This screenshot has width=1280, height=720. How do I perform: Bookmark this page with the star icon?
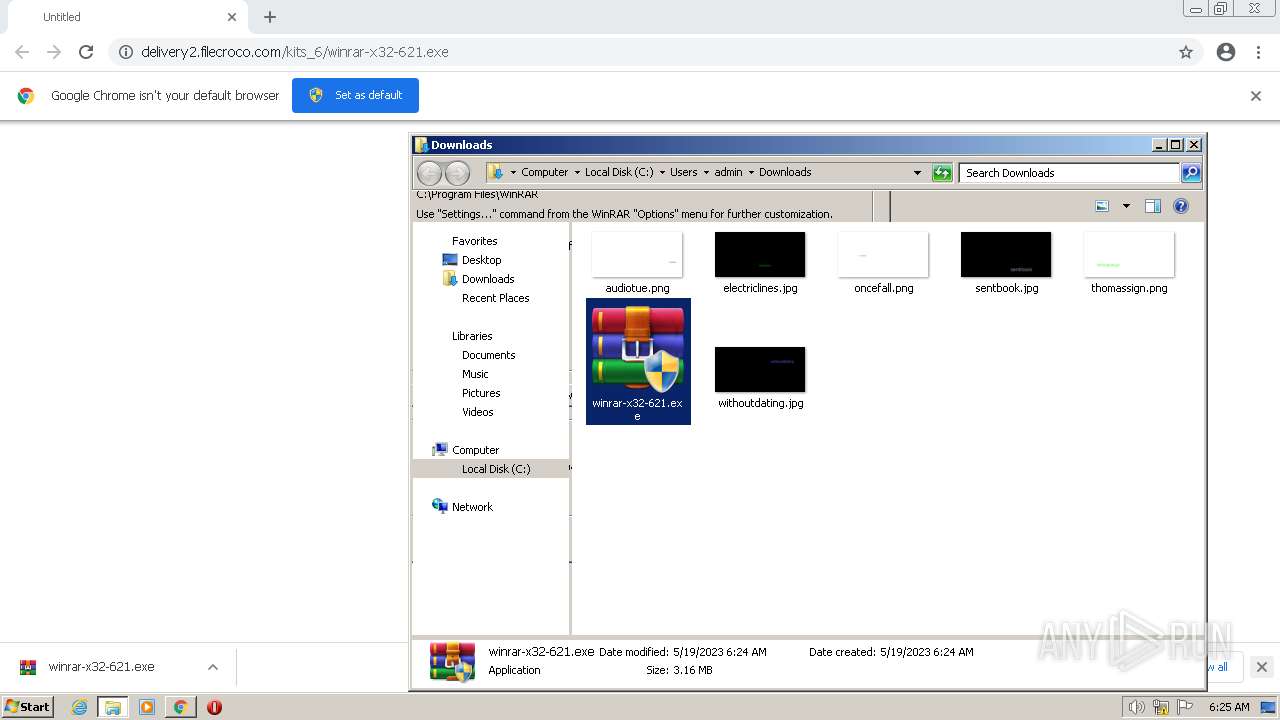(x=1186, y=52)
